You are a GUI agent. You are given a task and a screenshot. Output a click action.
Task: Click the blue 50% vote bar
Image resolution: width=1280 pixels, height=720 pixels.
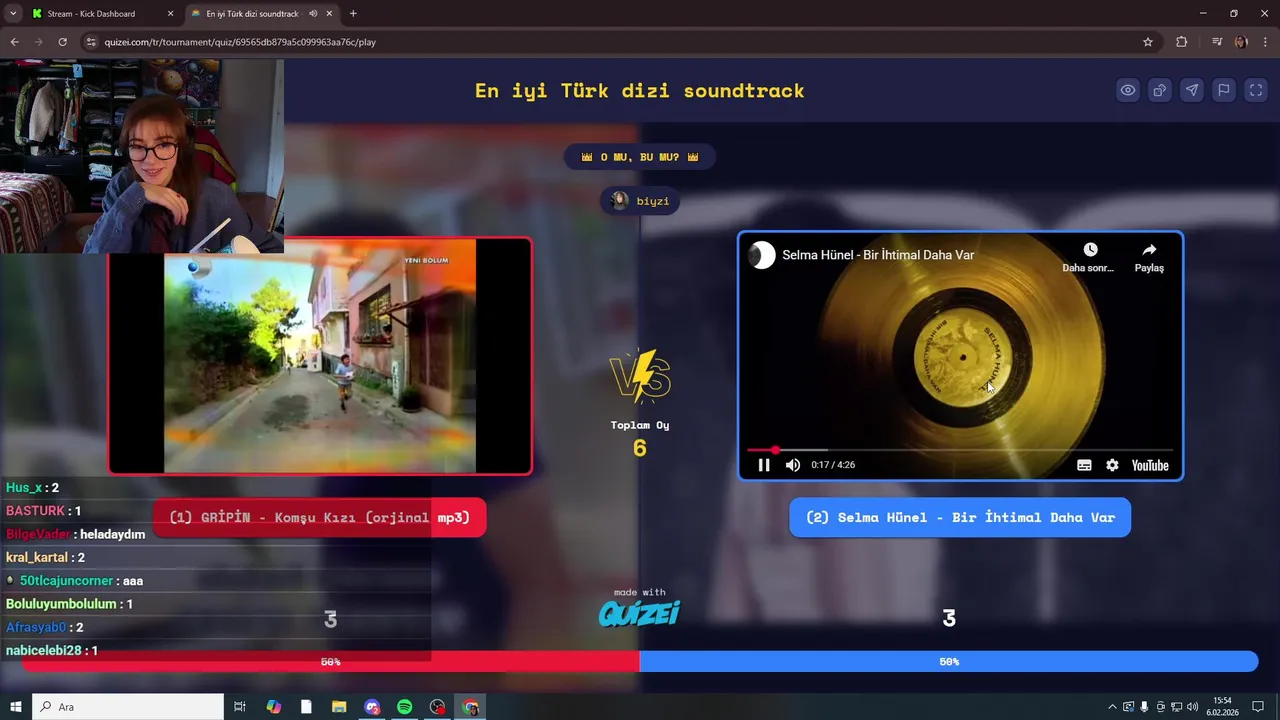click(x=949, y=661)
